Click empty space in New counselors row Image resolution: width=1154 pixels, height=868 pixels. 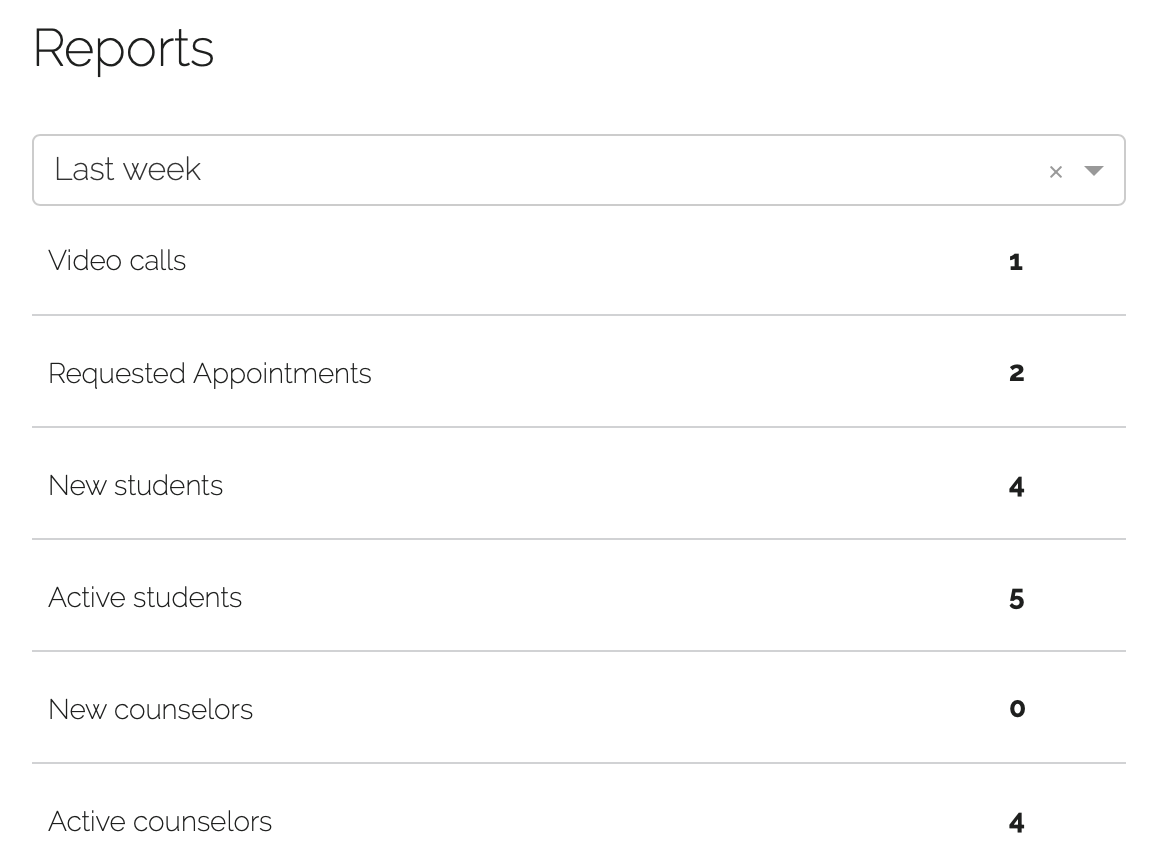pos(600,710)
